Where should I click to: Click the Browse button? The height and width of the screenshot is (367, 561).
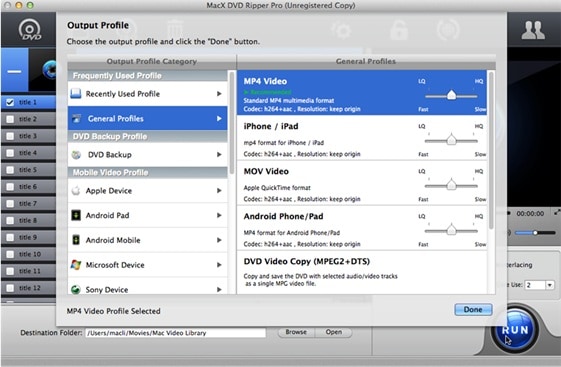click(x=296, y=332)
